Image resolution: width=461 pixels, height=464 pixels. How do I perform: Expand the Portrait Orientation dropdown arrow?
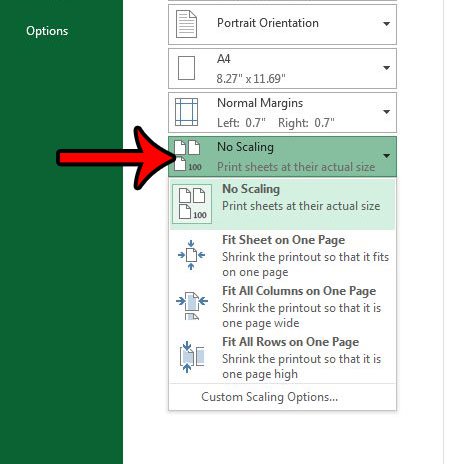click(386, 24)
